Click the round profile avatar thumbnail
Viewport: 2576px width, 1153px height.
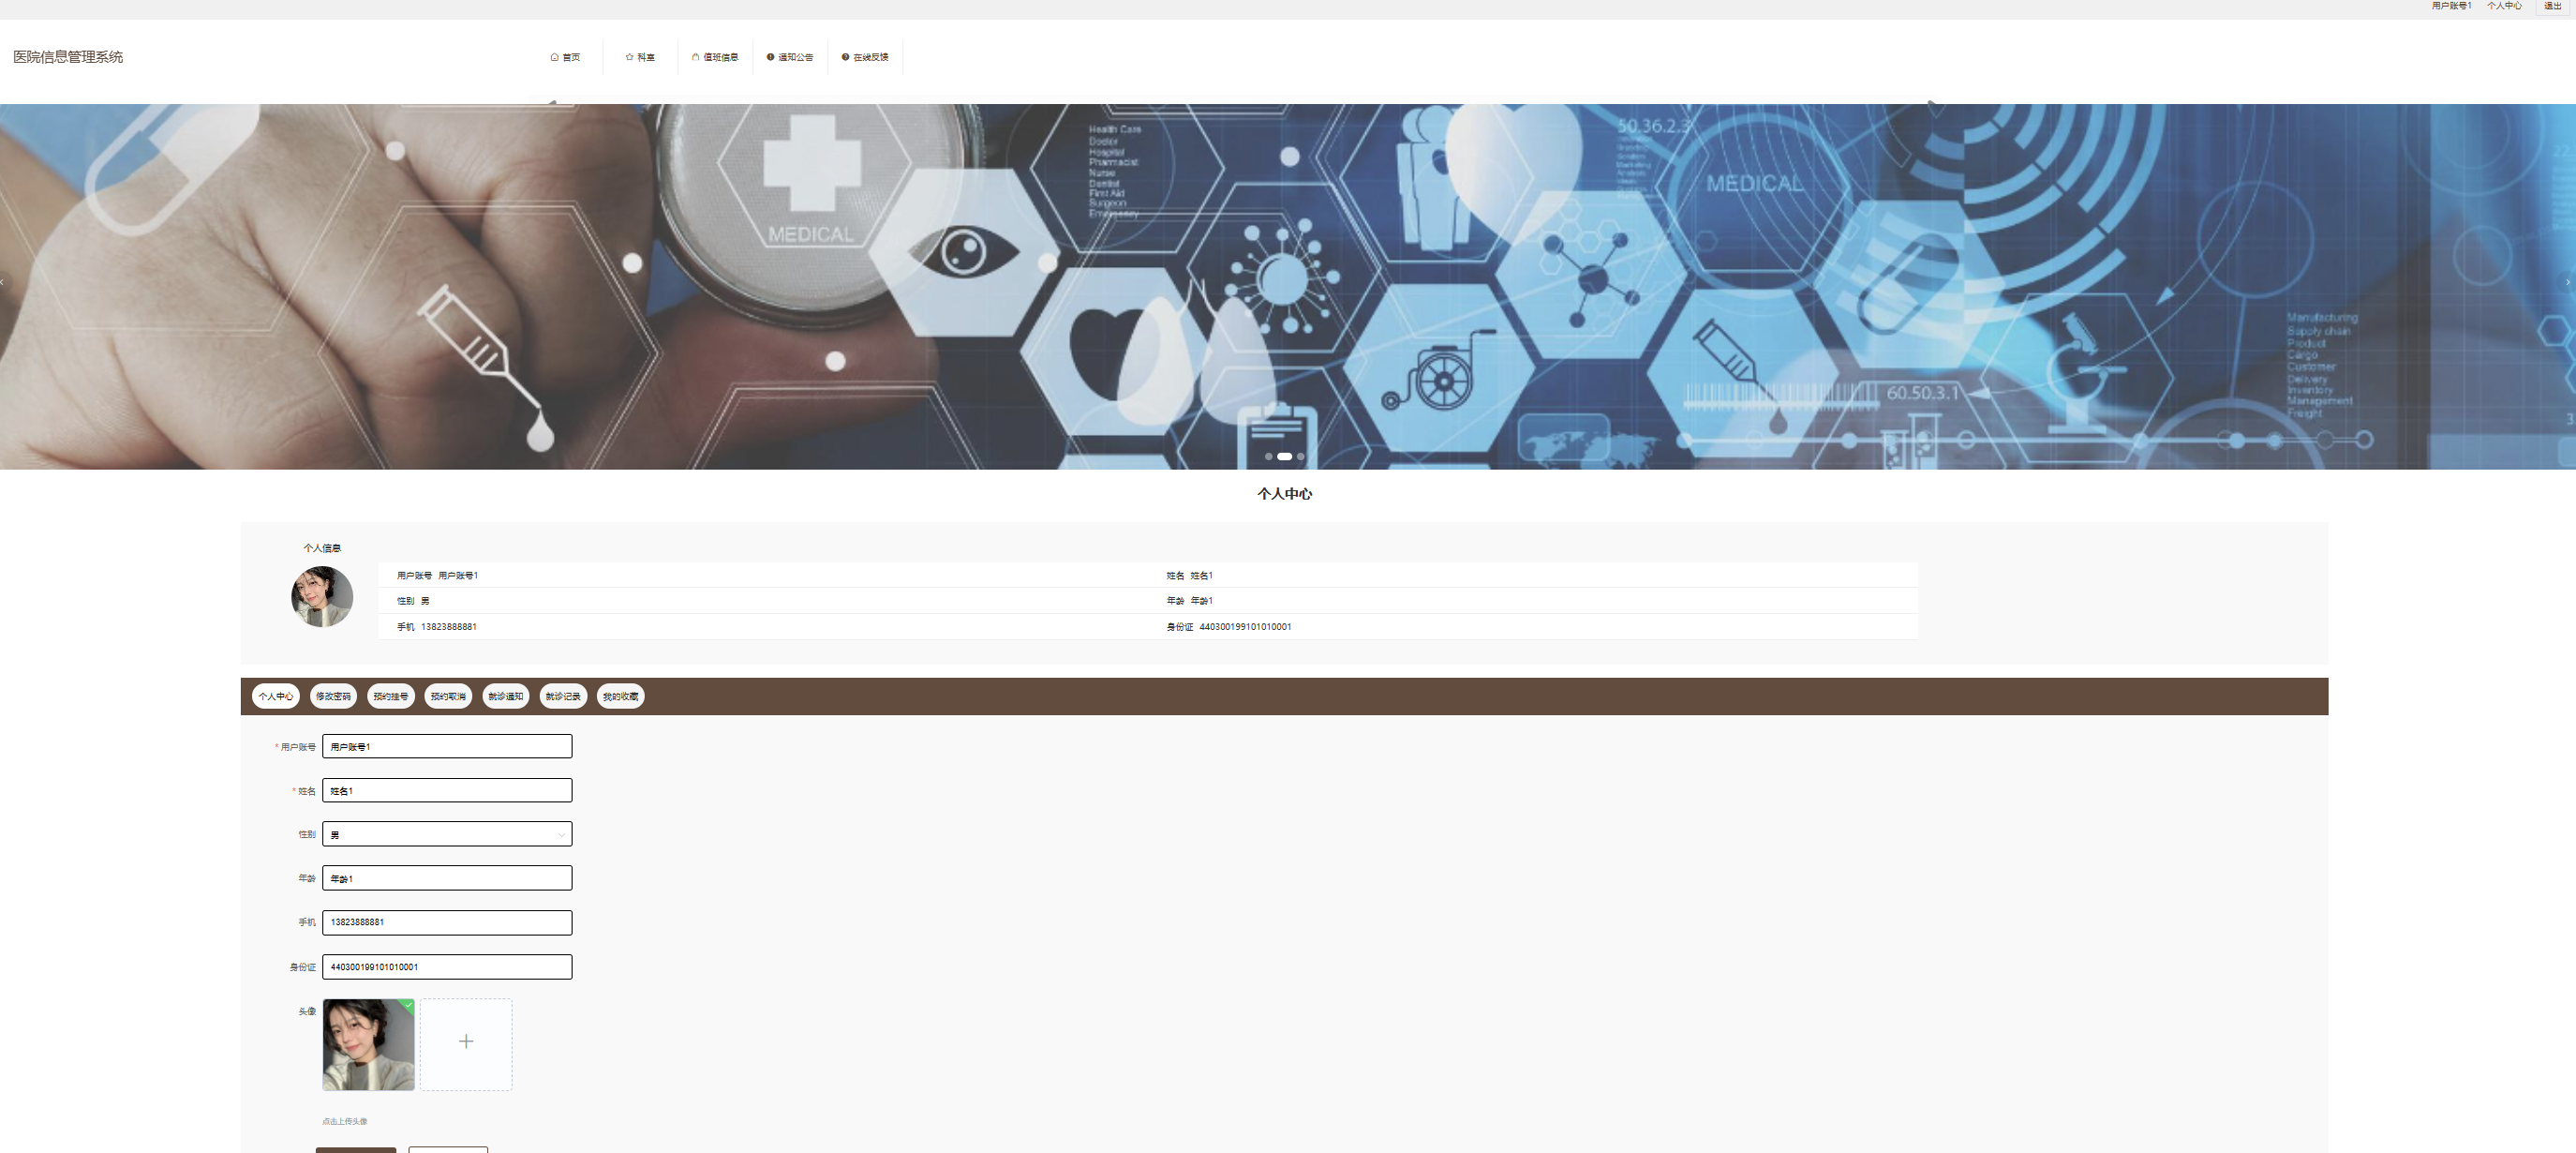click(x=322, y=597)
